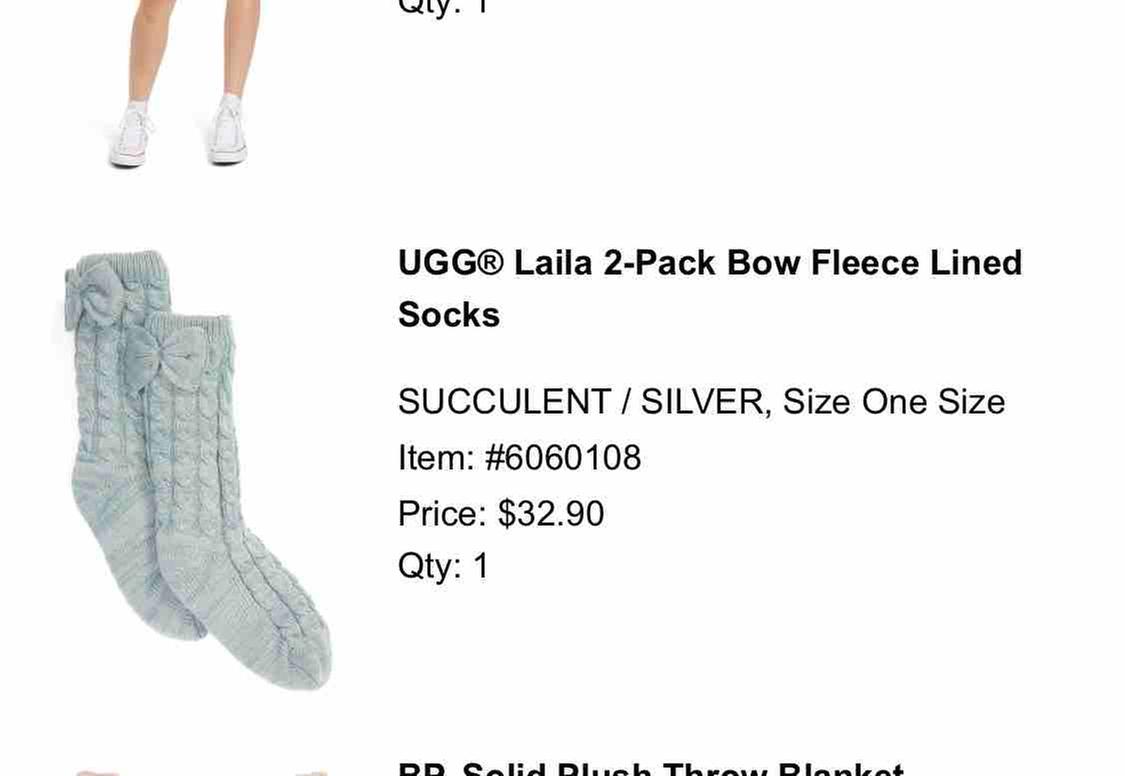Click the $32.90 price amount

pos(552,514)
